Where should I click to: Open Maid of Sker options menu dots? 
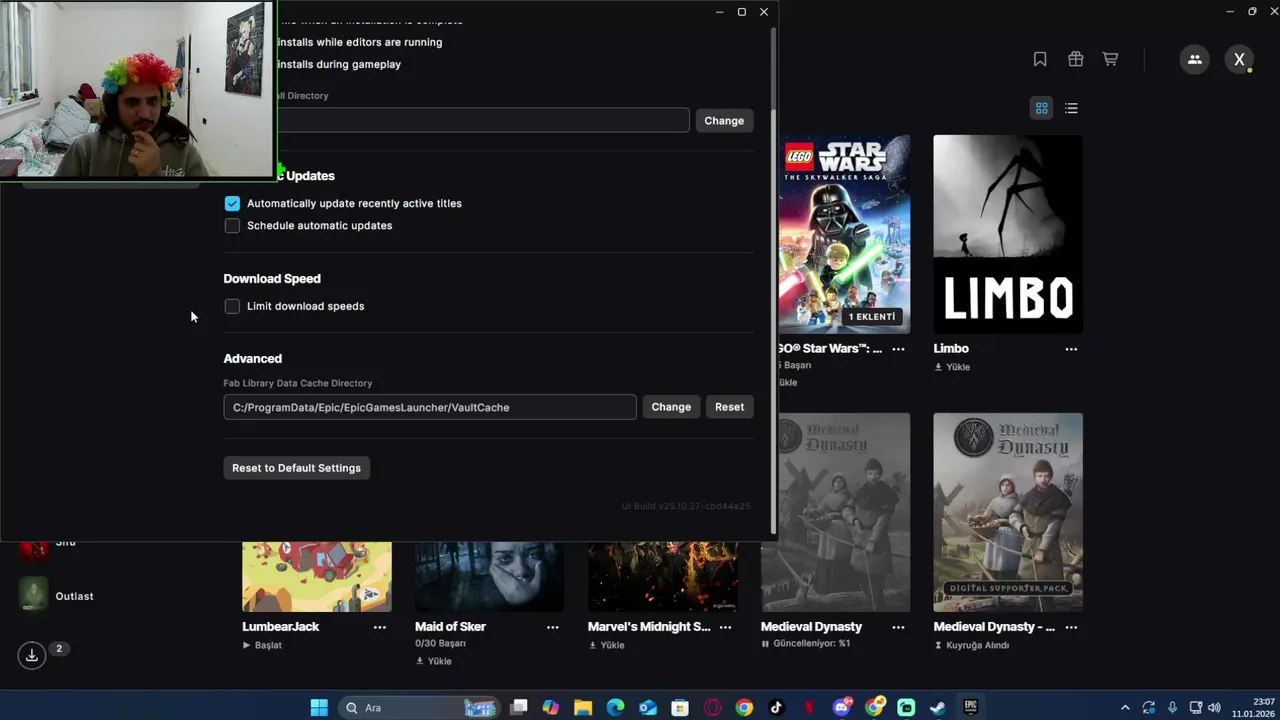553,627
